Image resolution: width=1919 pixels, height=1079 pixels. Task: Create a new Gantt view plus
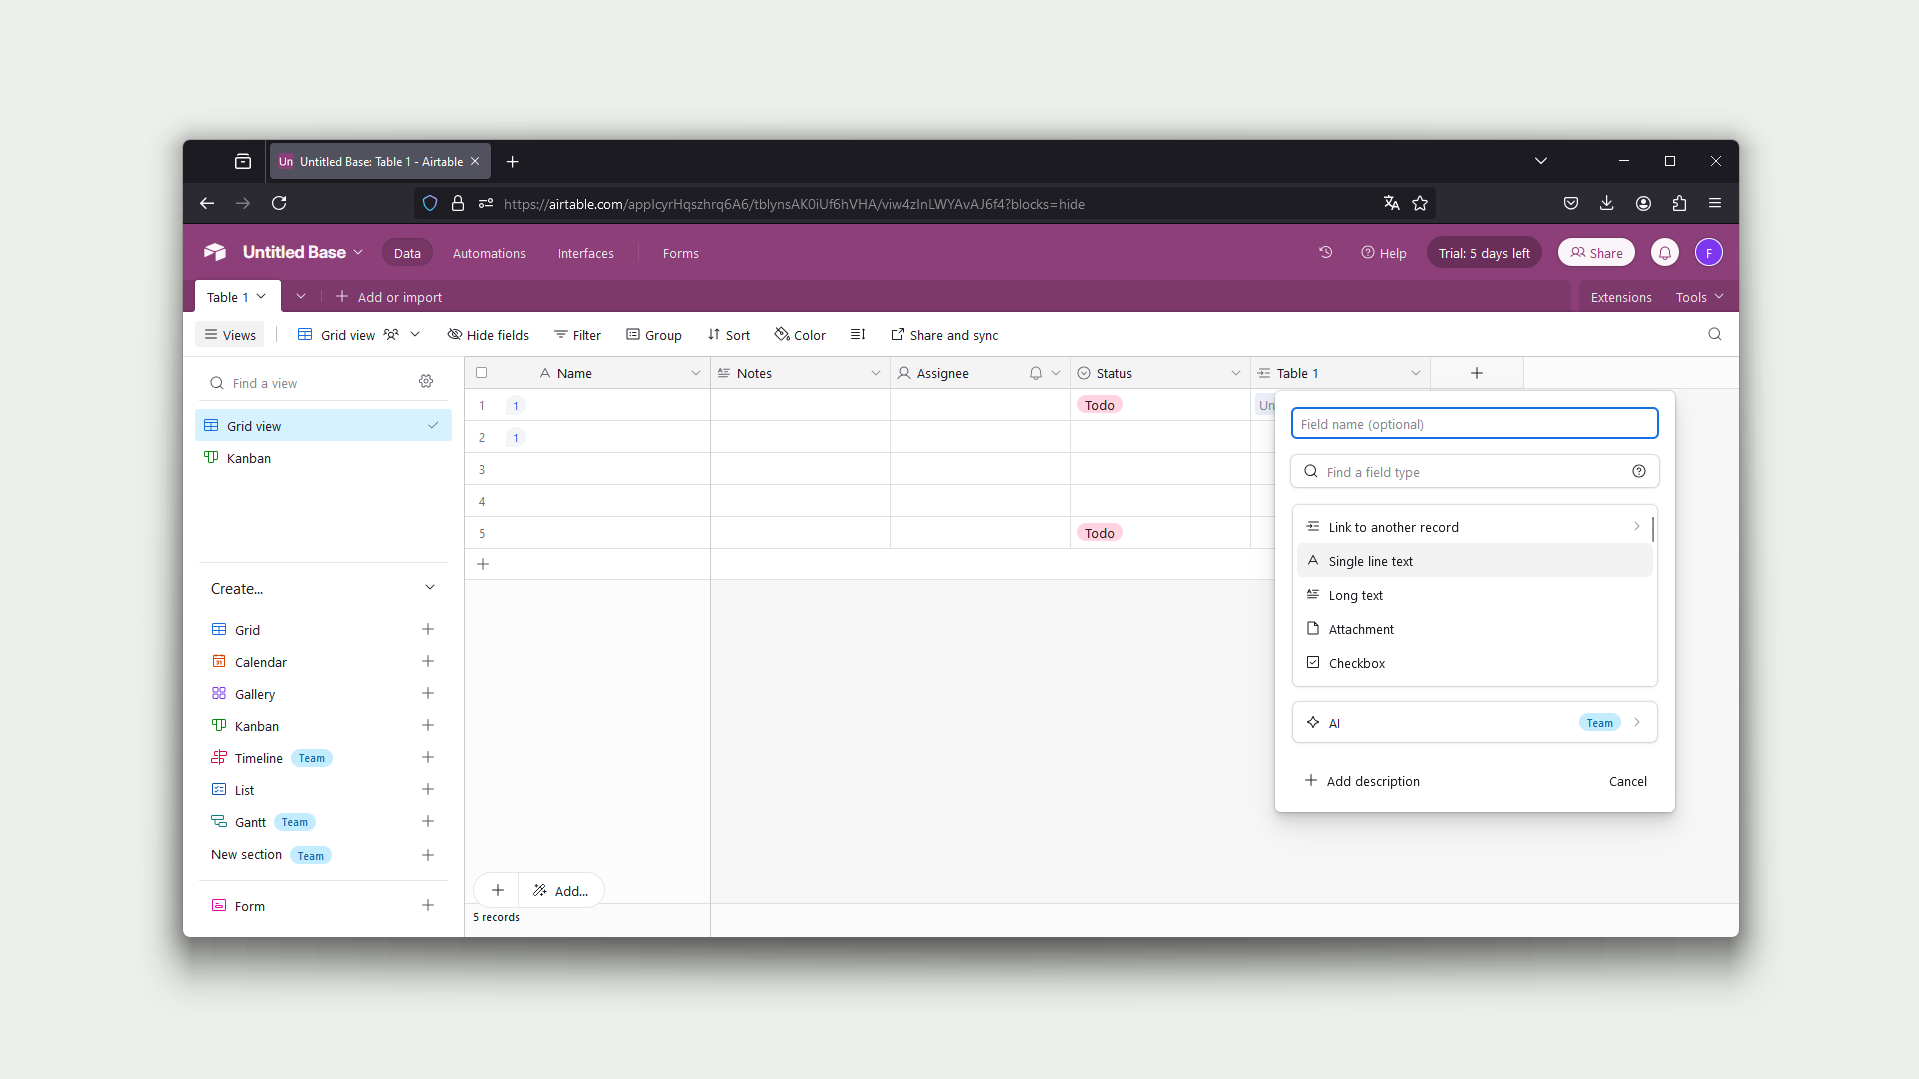[428, 821]
